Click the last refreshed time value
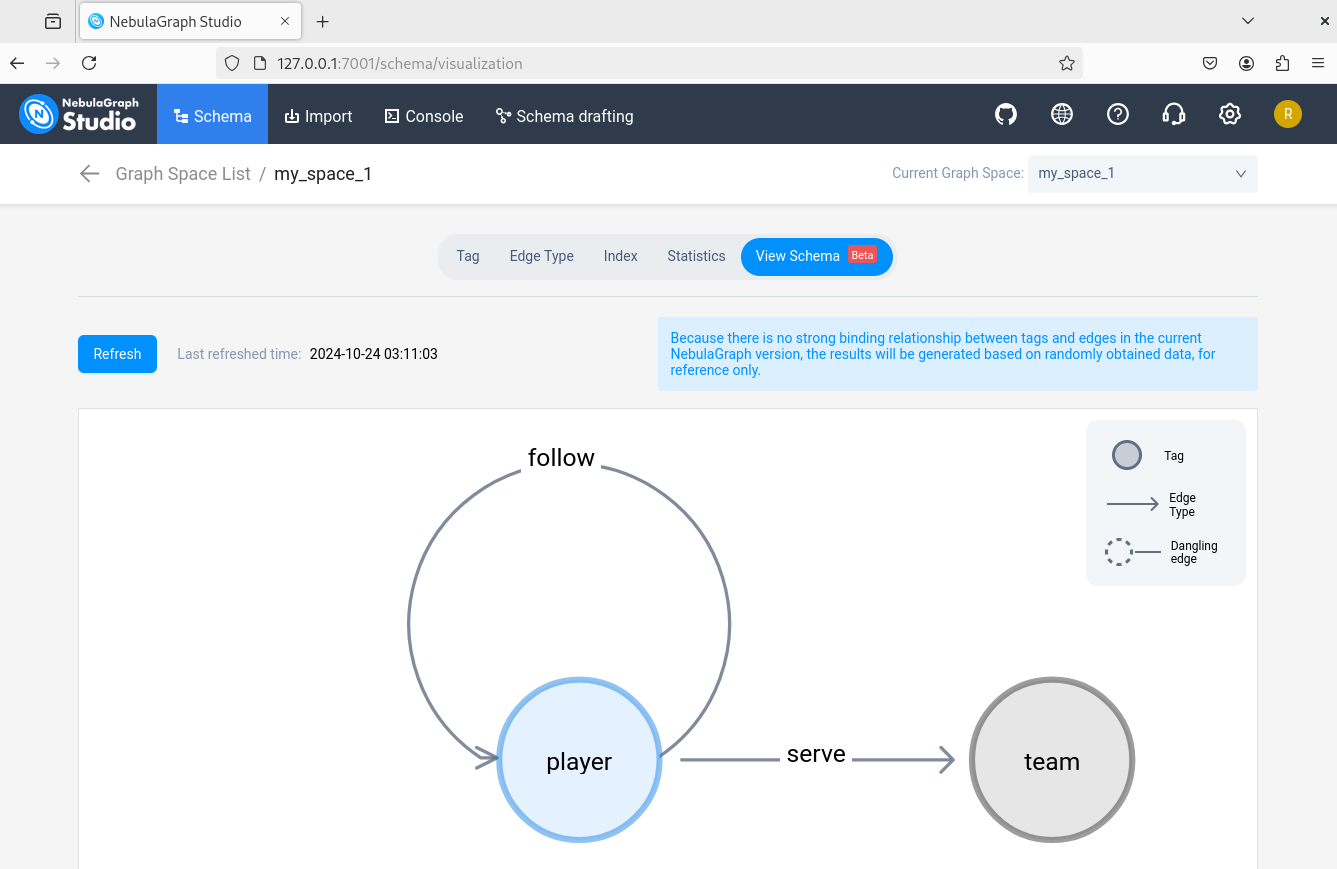This screenshot has height=869, width=1337. [x=374, y=354]
